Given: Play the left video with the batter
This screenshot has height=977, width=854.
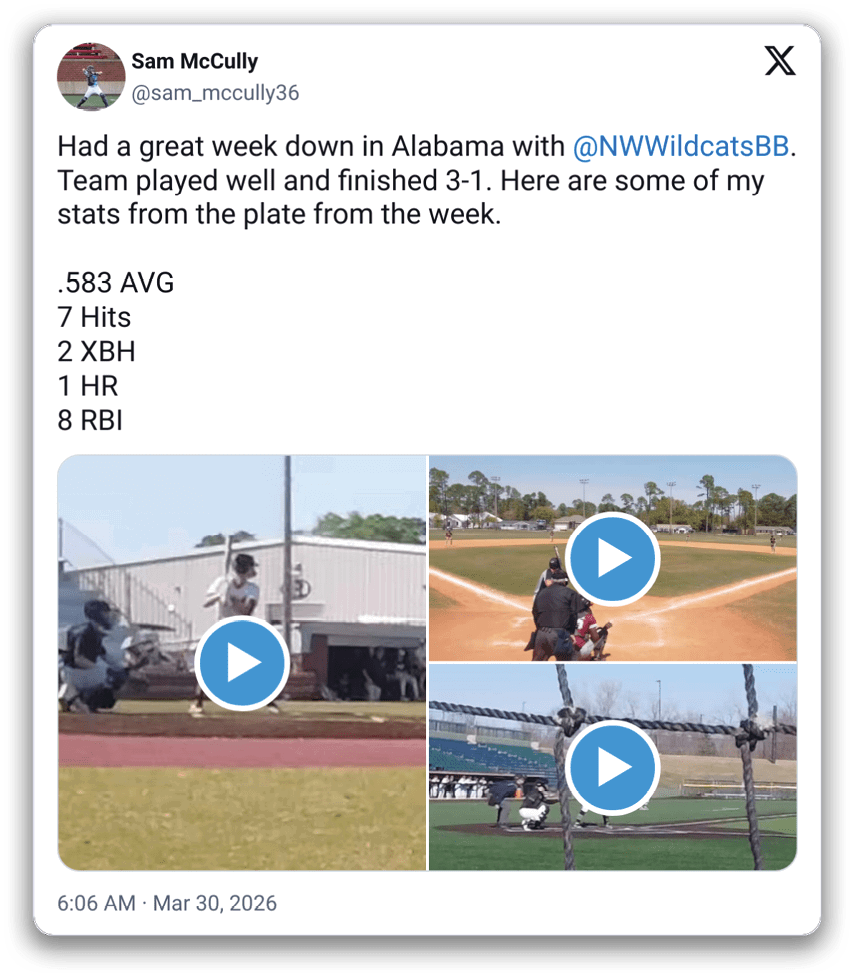Looking at the screenshot, I should click(242, 663).
